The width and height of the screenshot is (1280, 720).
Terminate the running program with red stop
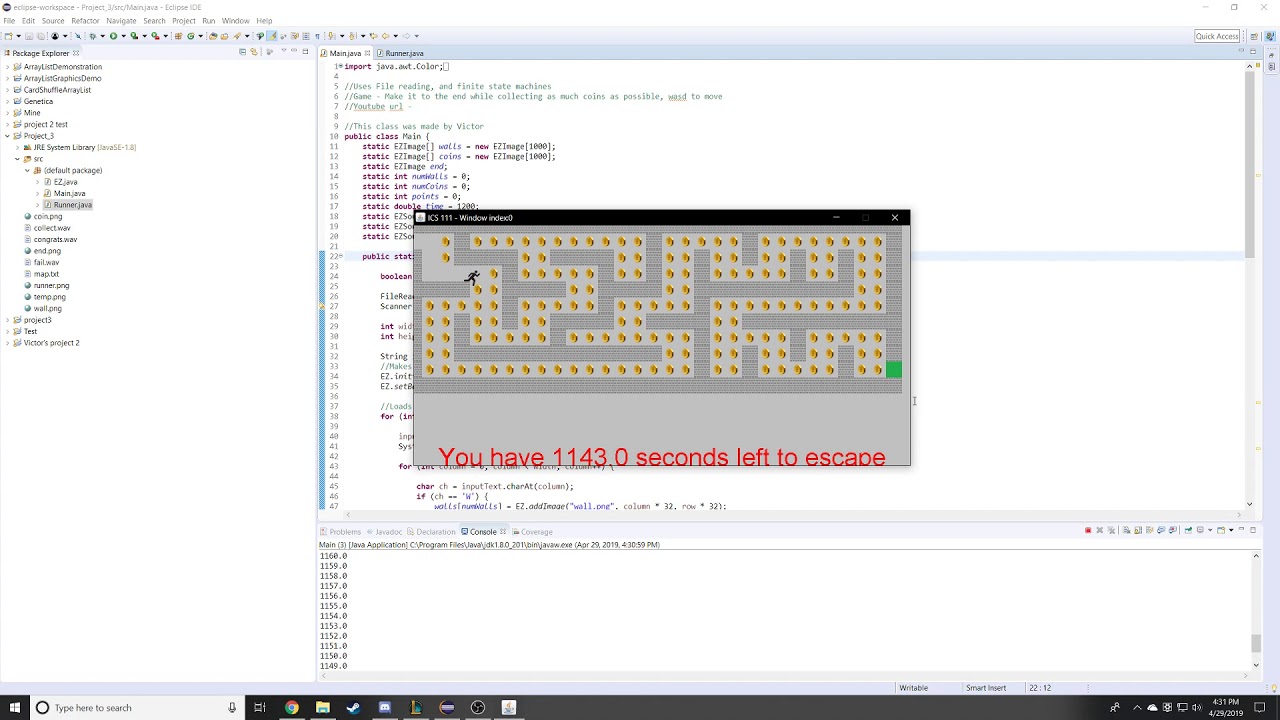pyautogui.click(x=1088, y=531)
